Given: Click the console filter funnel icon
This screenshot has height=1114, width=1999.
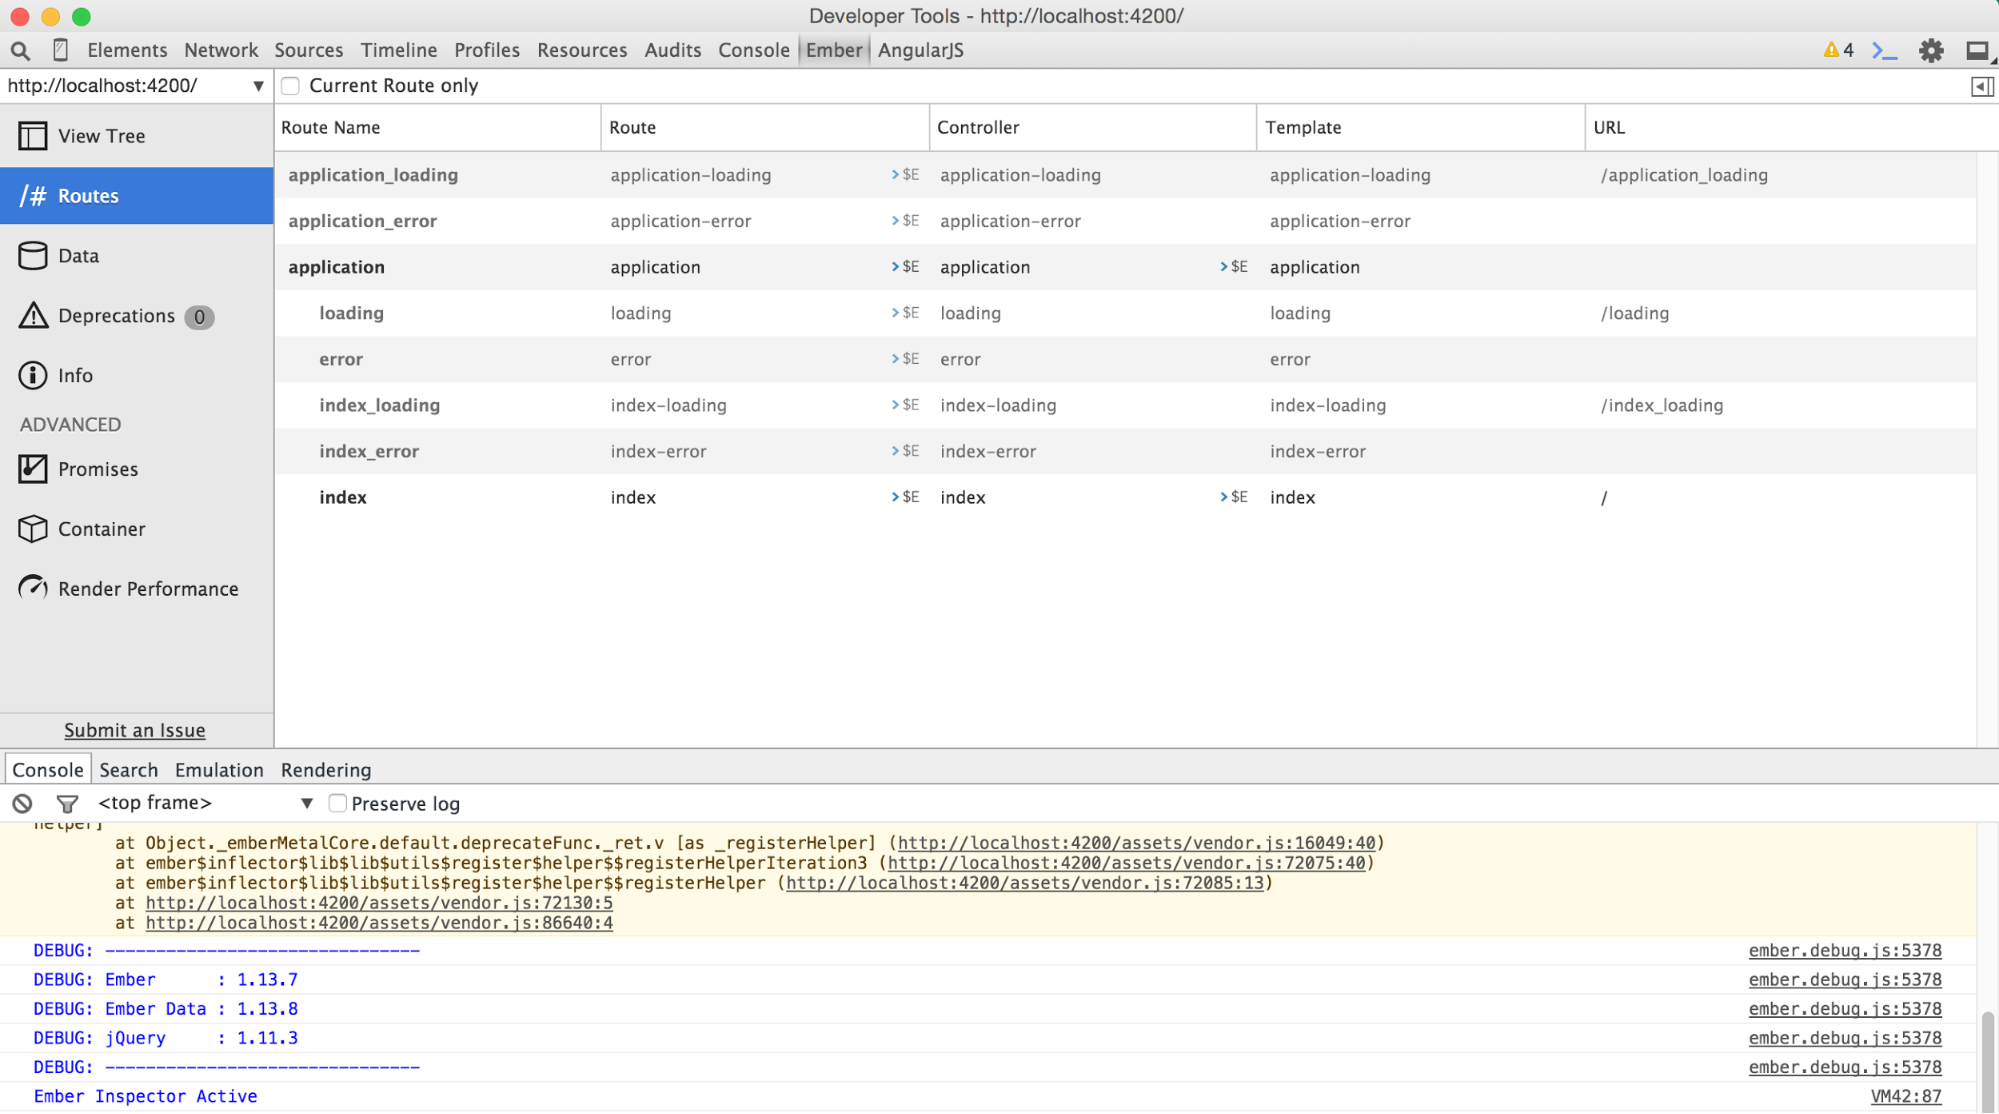Looking at the screenshot, I should pyautogui.click(x=67, y=803).
